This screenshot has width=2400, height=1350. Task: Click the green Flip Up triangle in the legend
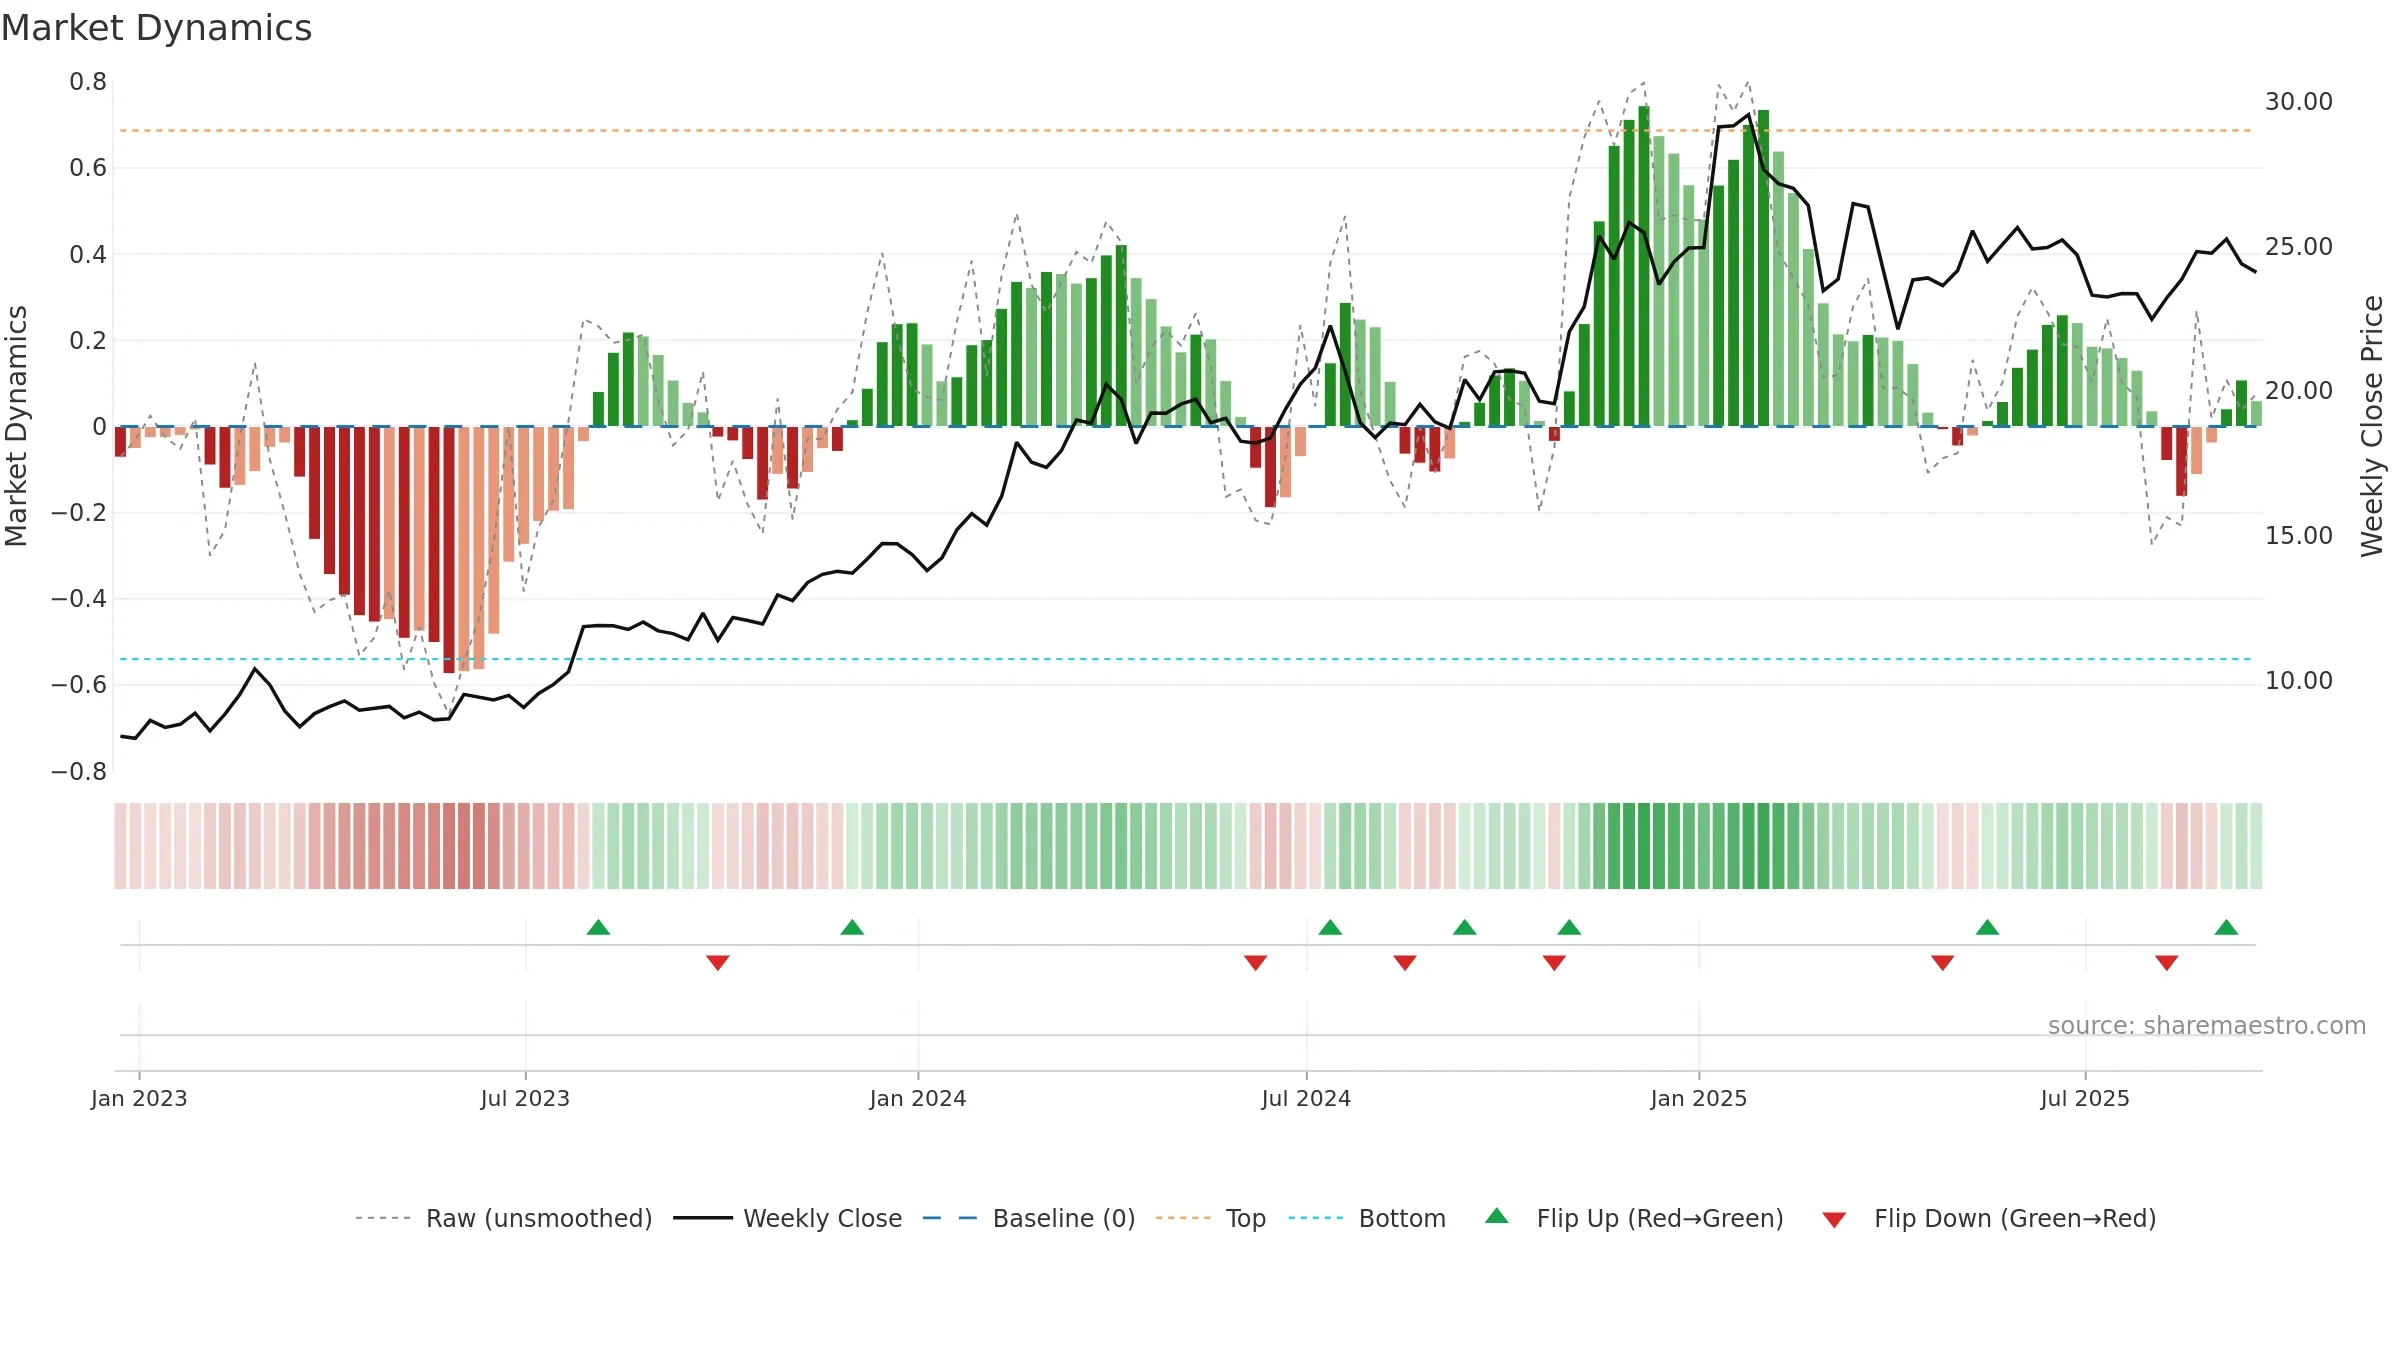pyautogui.click(x=1497, y=1216)
